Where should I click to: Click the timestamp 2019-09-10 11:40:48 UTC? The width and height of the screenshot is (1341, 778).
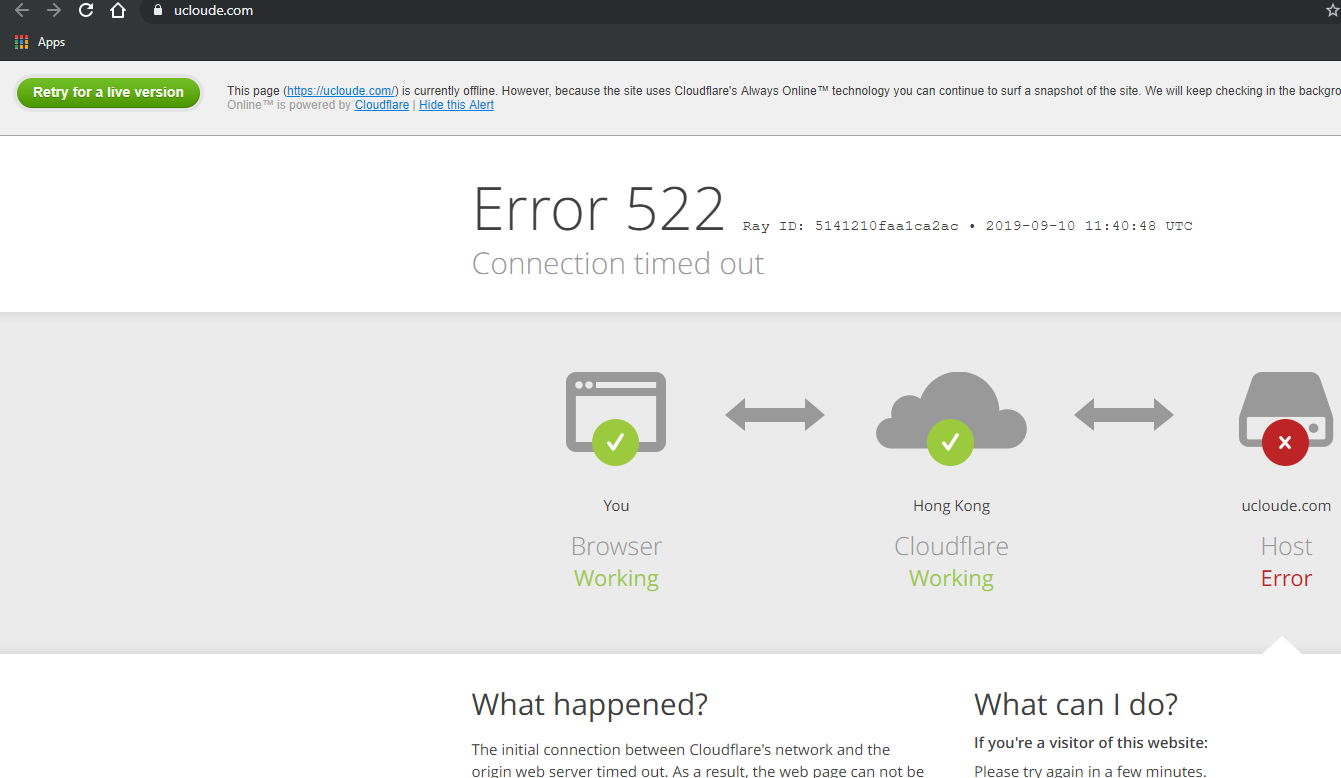[x=1089, y=226]
